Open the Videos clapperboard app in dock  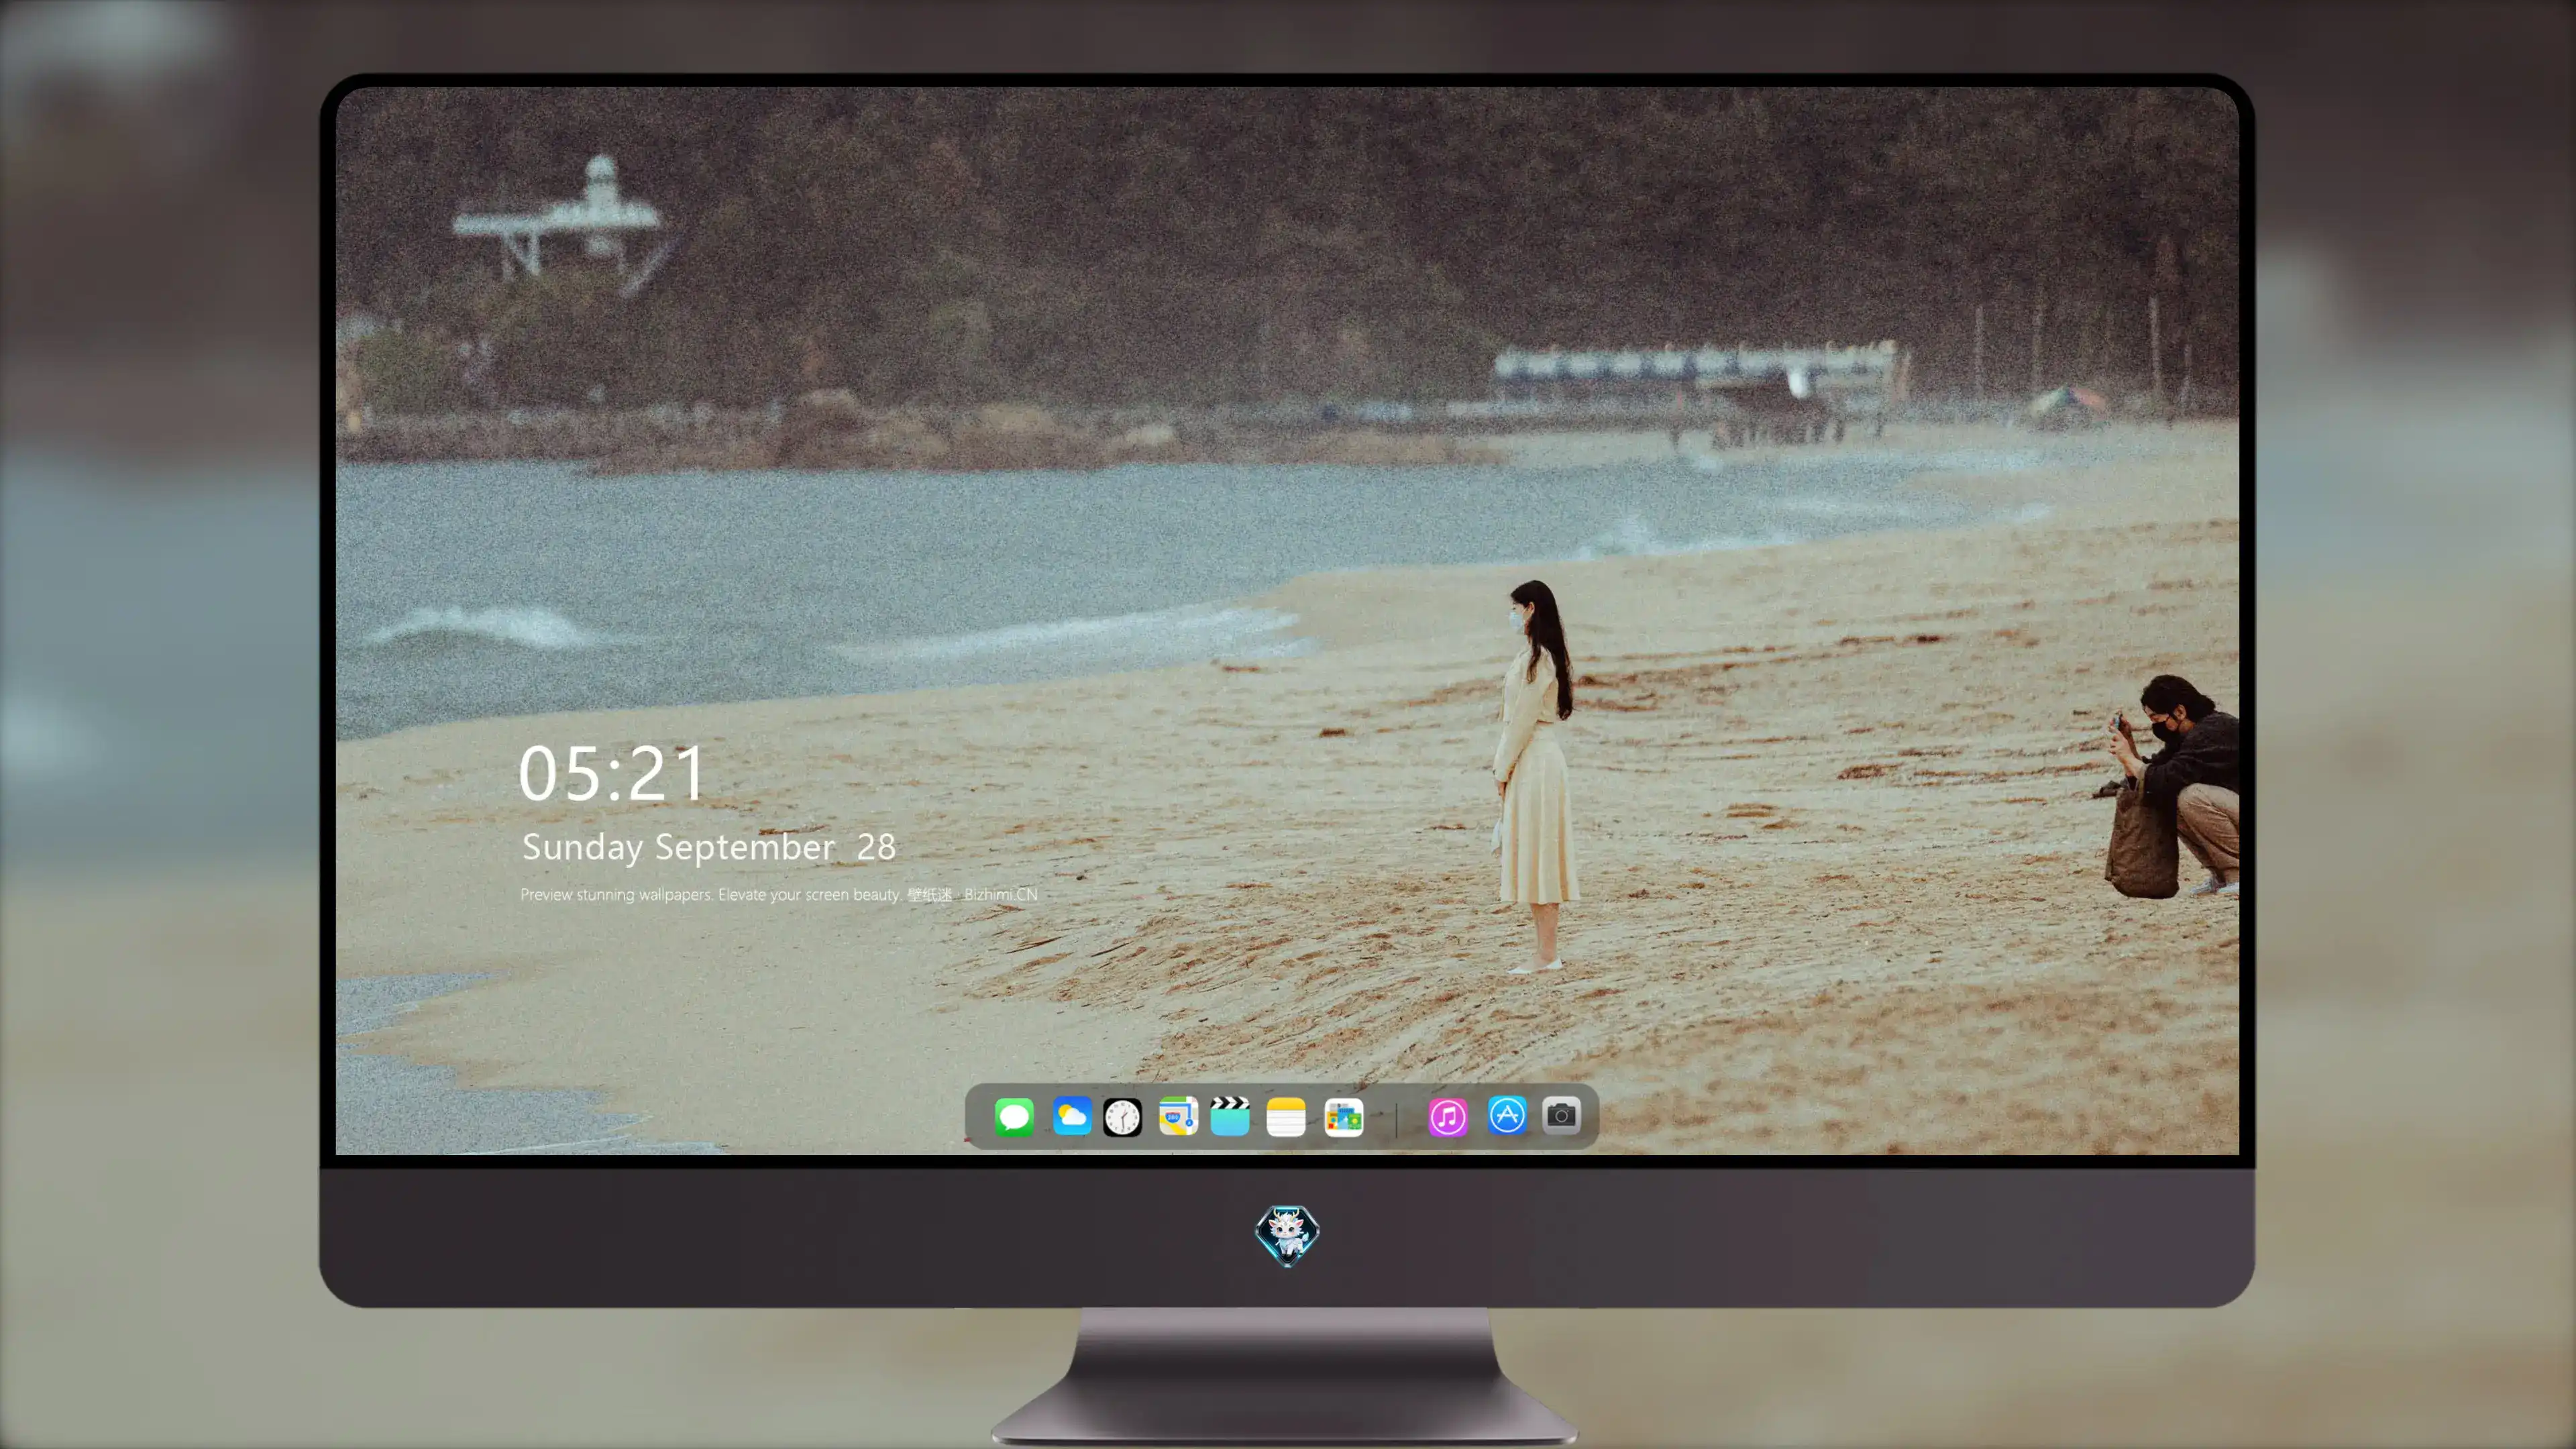[1230, 1116]
